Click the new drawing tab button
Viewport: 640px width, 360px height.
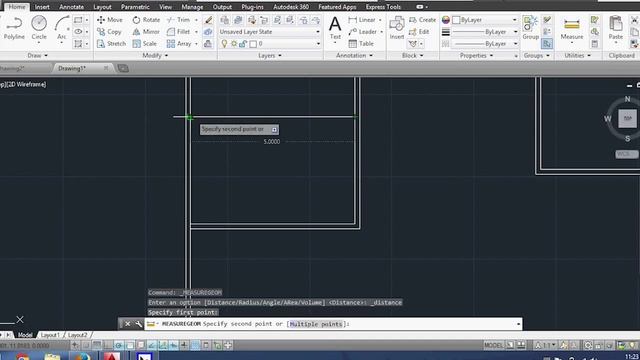[122, 68]
